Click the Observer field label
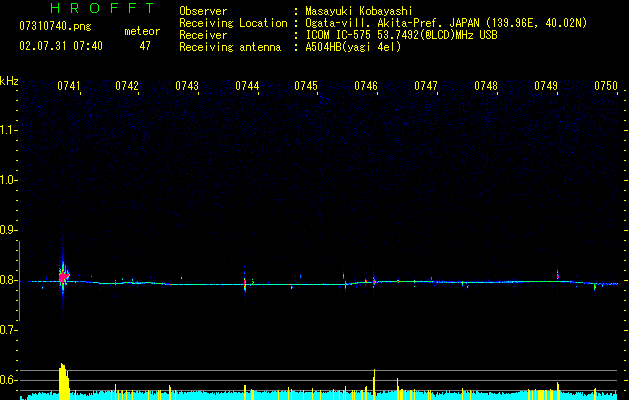Screen dimensions: 629x400 [x=203, y=11]
